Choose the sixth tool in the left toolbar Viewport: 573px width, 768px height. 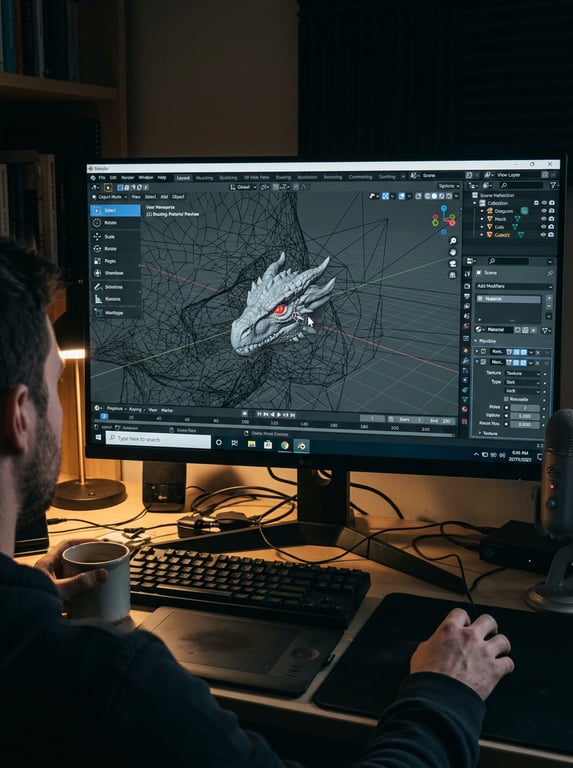pyautogui.click(x=116, y=273)
